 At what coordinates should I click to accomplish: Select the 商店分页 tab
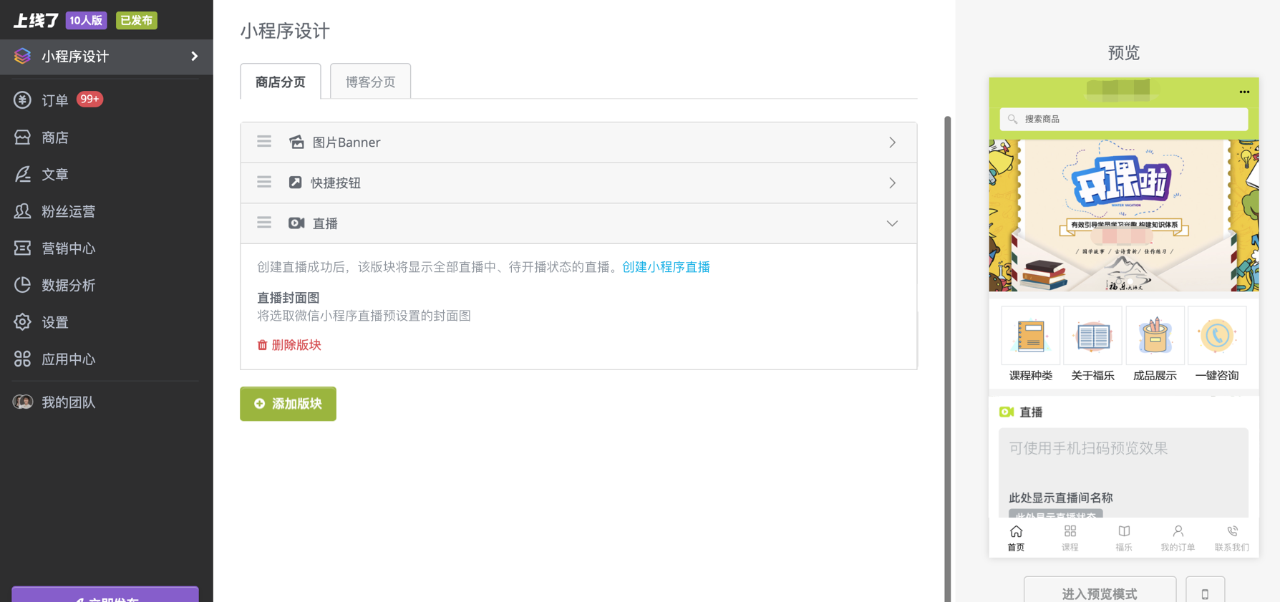[280, 82]
